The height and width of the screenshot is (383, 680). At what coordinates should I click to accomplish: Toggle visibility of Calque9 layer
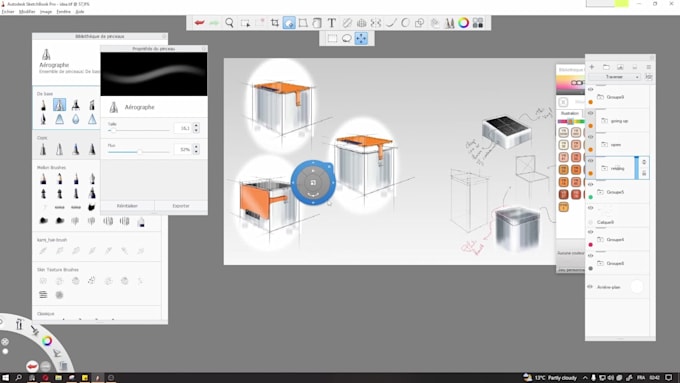pyautogui.click(x=590, y=208)
